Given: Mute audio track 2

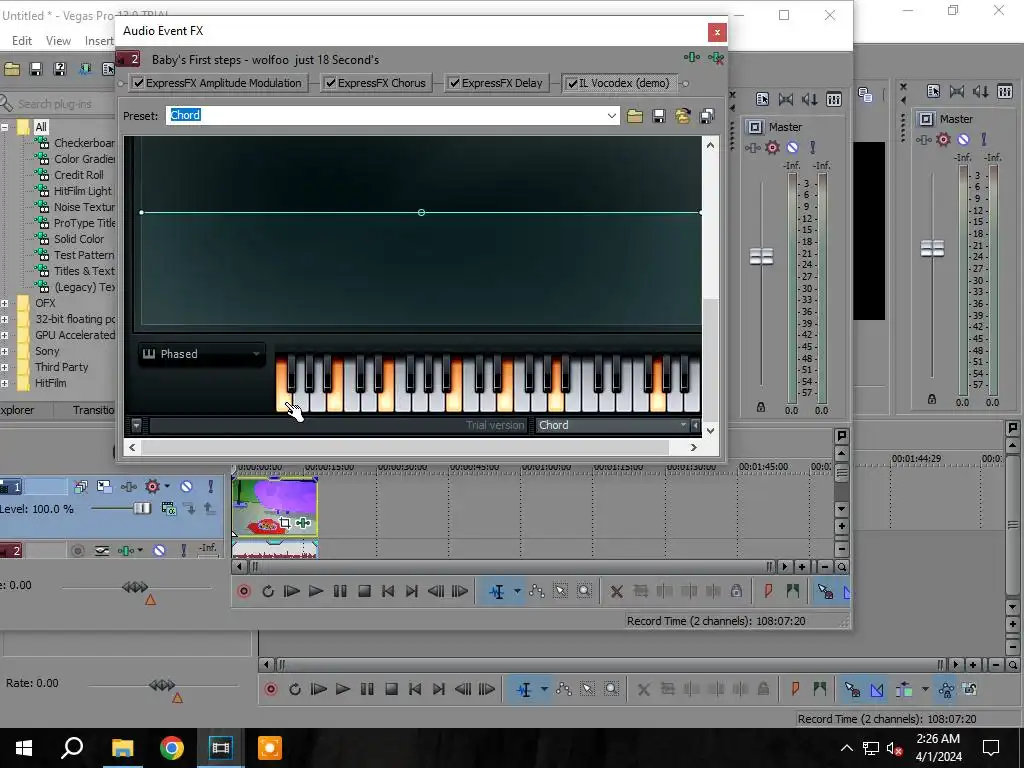Looking at the screenshot, I should click(x=159, y=551).
